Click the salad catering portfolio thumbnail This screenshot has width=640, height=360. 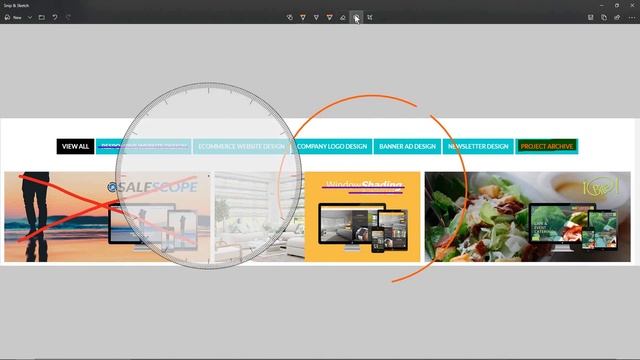(527, 217)
